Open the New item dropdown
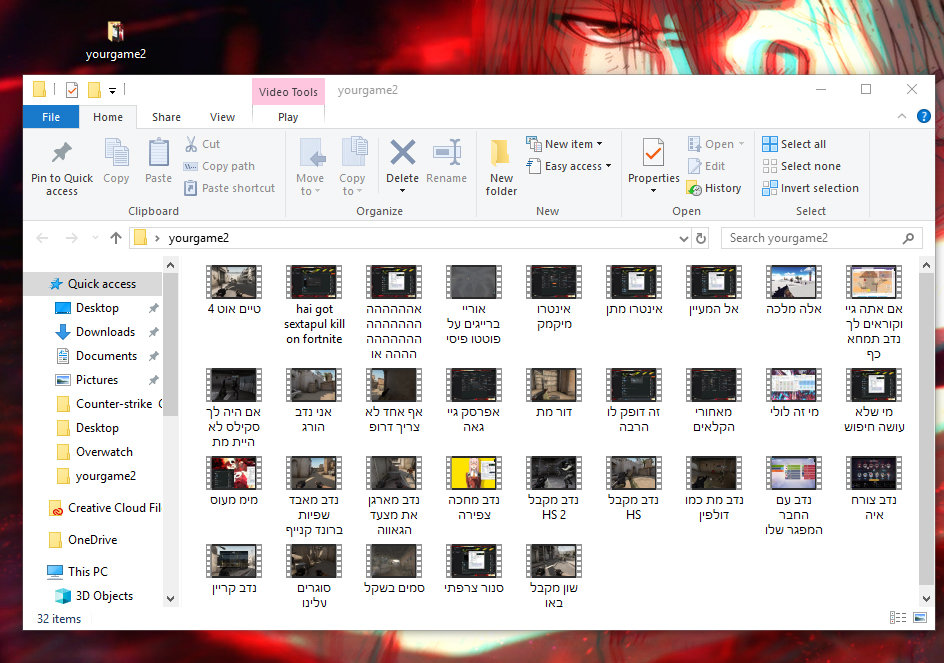944x663 pixels. (564, 144)
